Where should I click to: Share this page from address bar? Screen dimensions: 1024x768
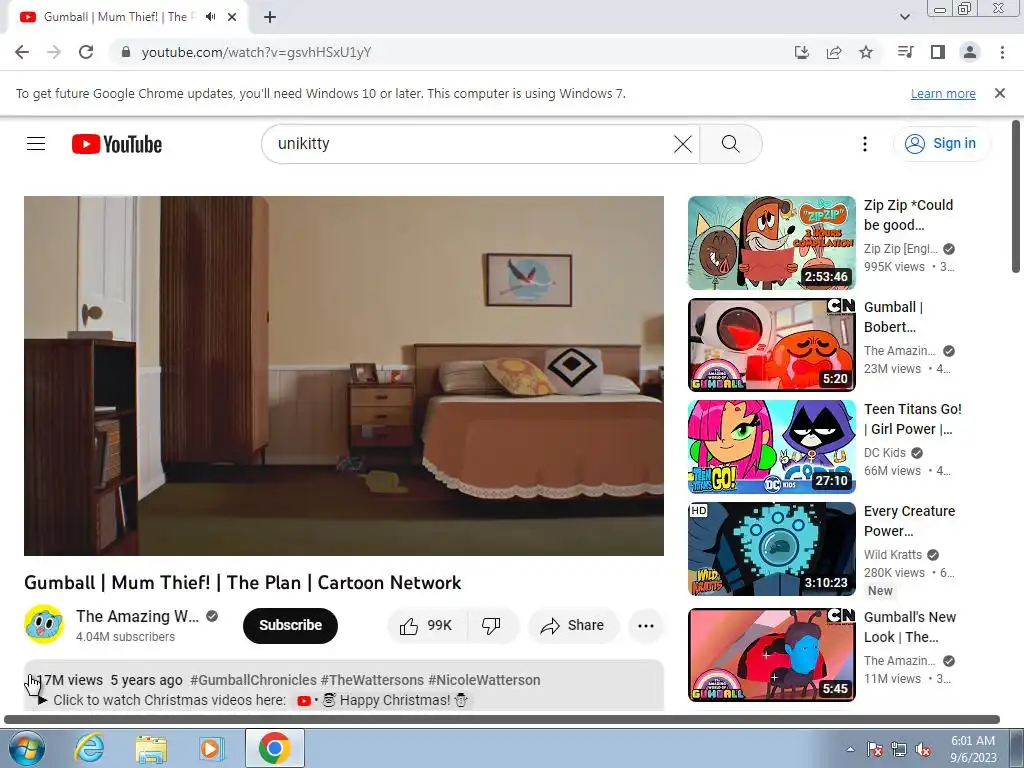834,52
